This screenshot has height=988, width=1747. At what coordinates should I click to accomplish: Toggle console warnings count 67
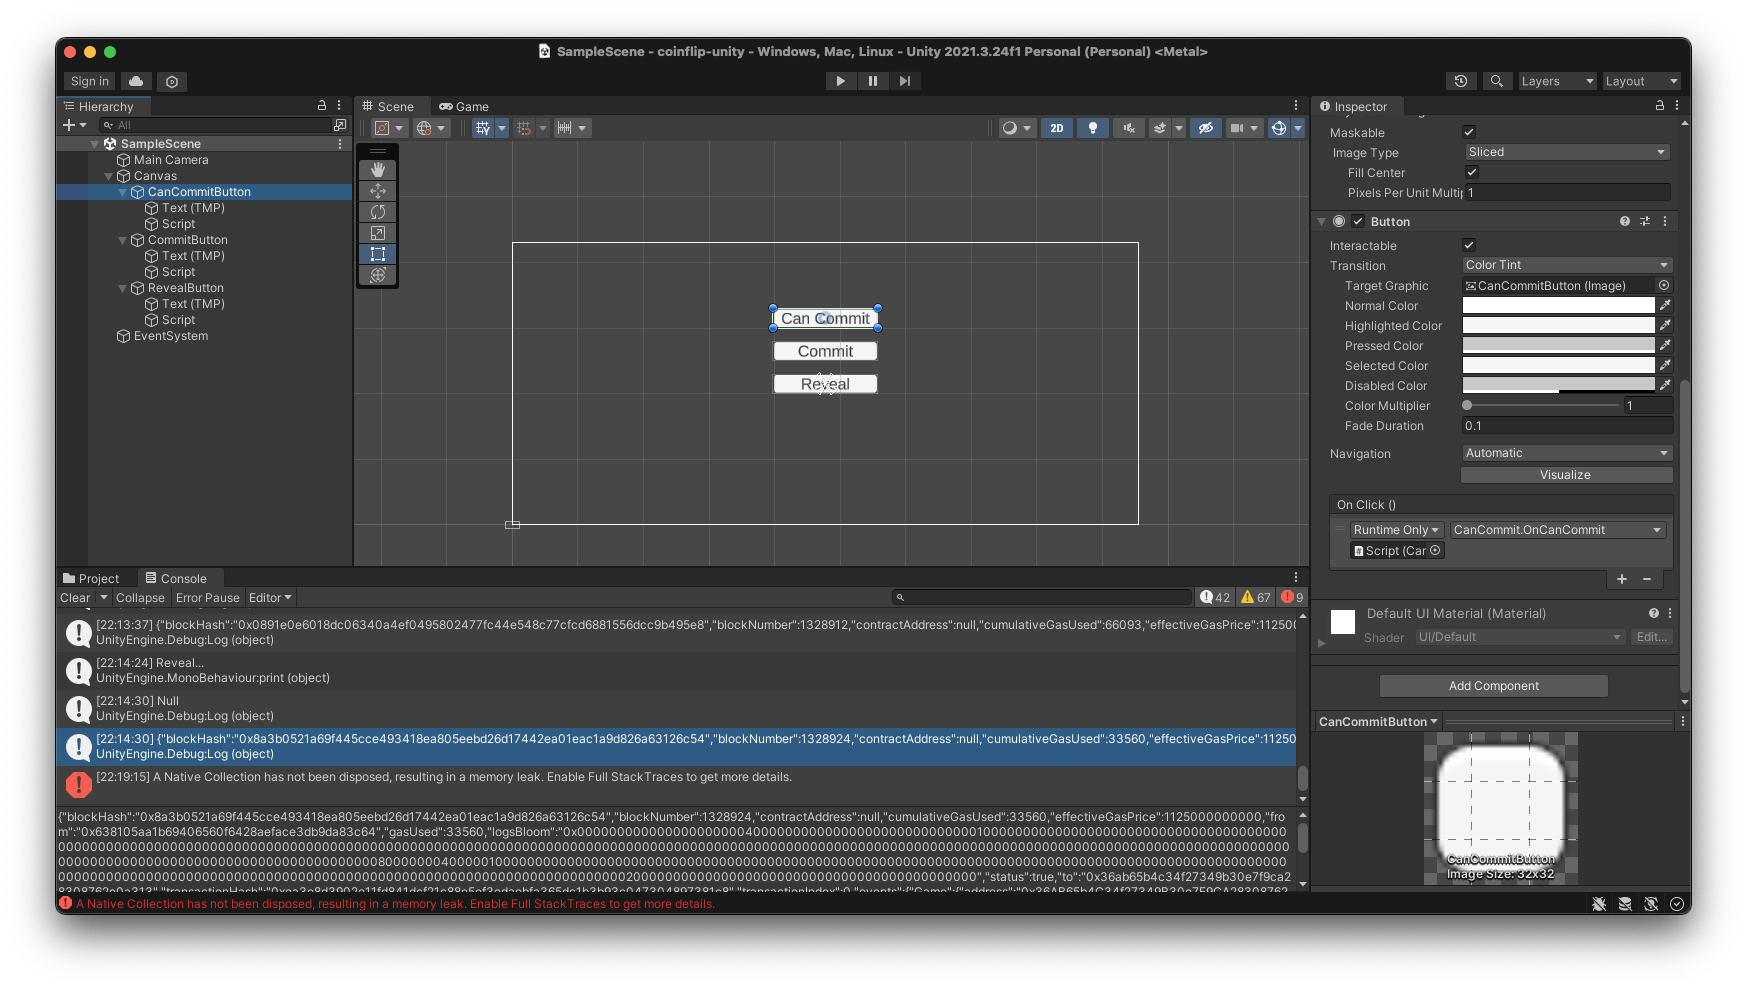(1256, 597)
